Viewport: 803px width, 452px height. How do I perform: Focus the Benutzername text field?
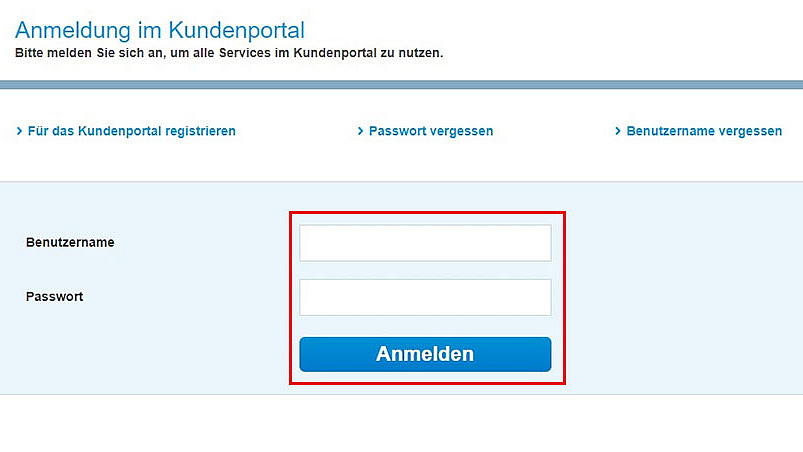pyautogui.click(x=425, y=243)
